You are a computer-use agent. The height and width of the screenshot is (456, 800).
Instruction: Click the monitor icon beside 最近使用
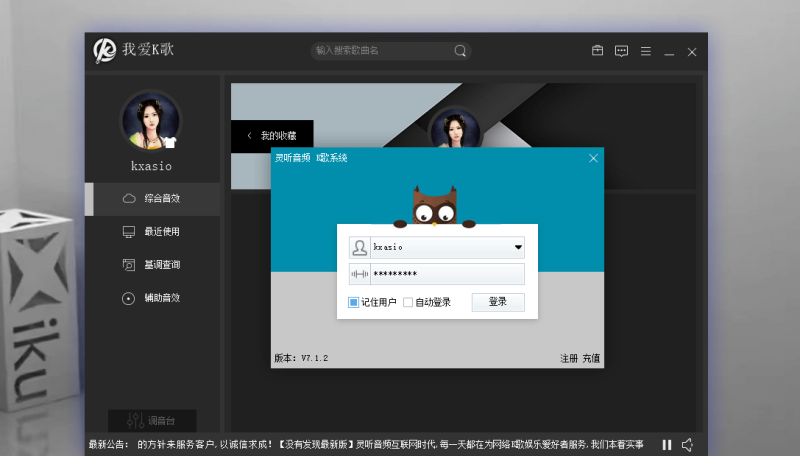coord(129,232)
